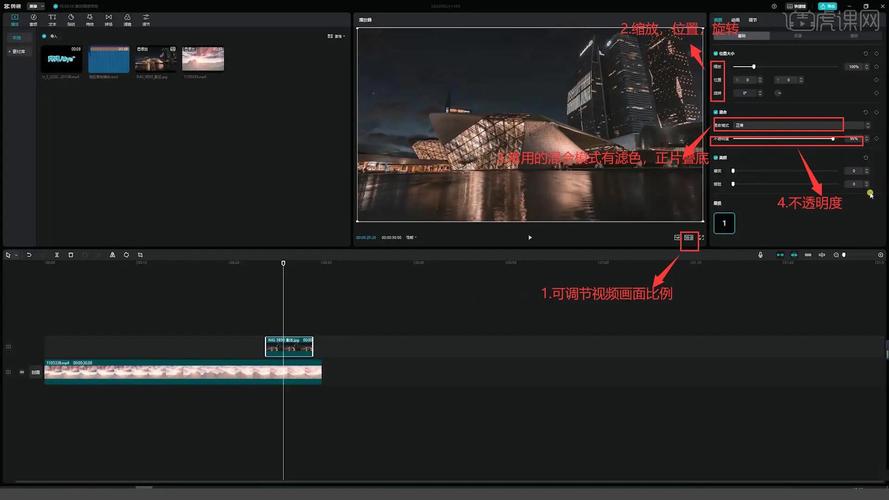
Task: Click the opacity slider handle
Action: click(x=833, y=139)
